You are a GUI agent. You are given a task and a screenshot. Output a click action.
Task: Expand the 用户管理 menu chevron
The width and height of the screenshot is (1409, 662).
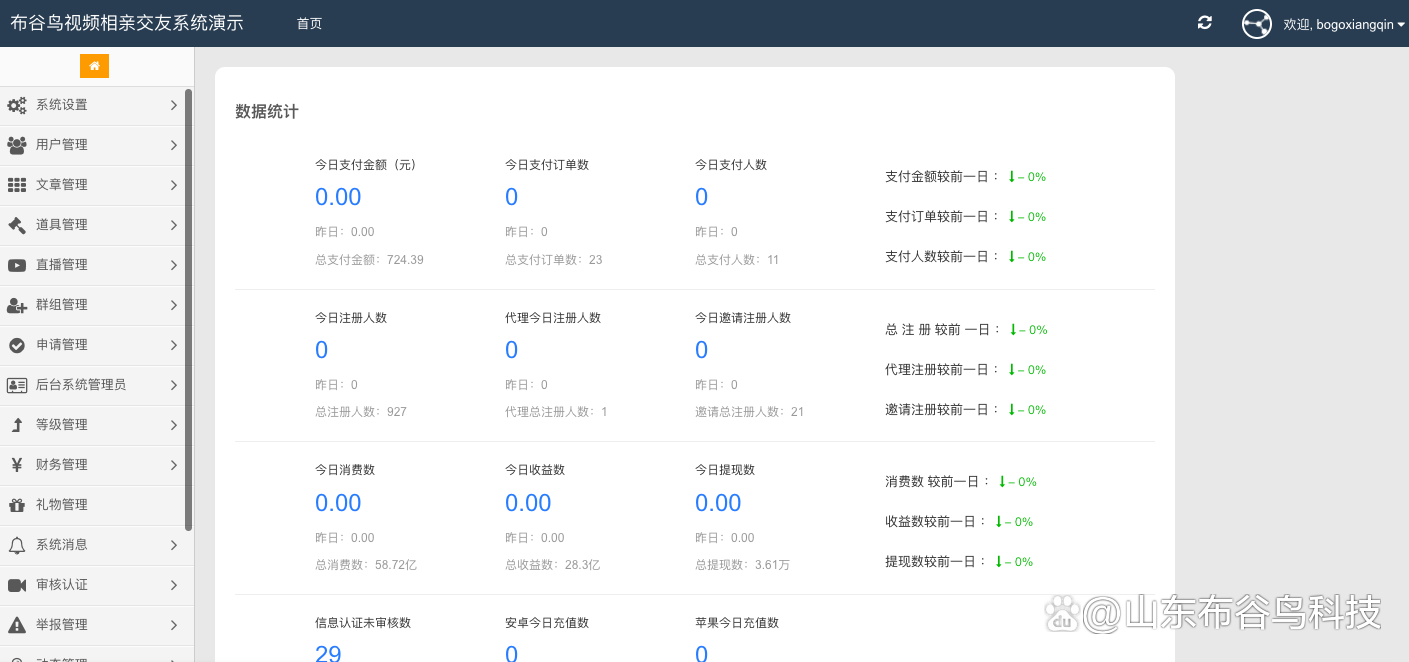[x=174, y=145]
